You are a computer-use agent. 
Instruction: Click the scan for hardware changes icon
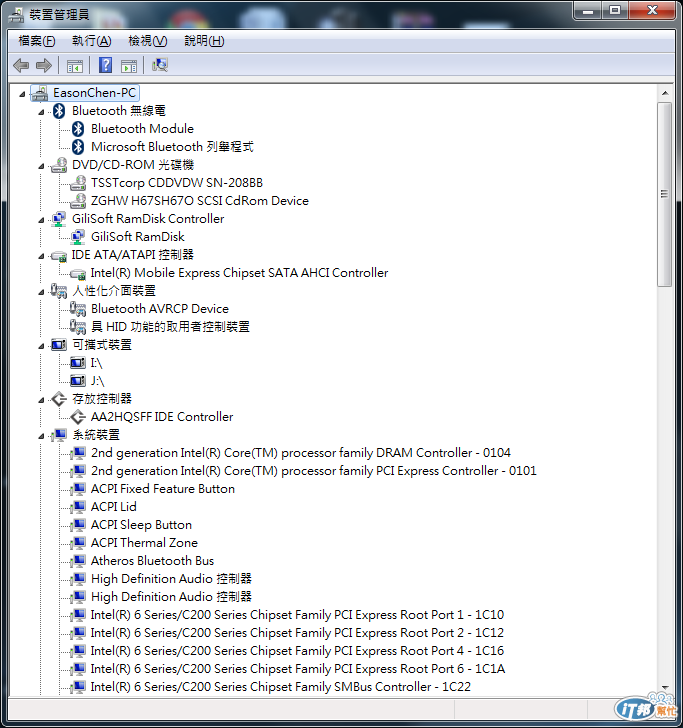click(x=160, y=65)
